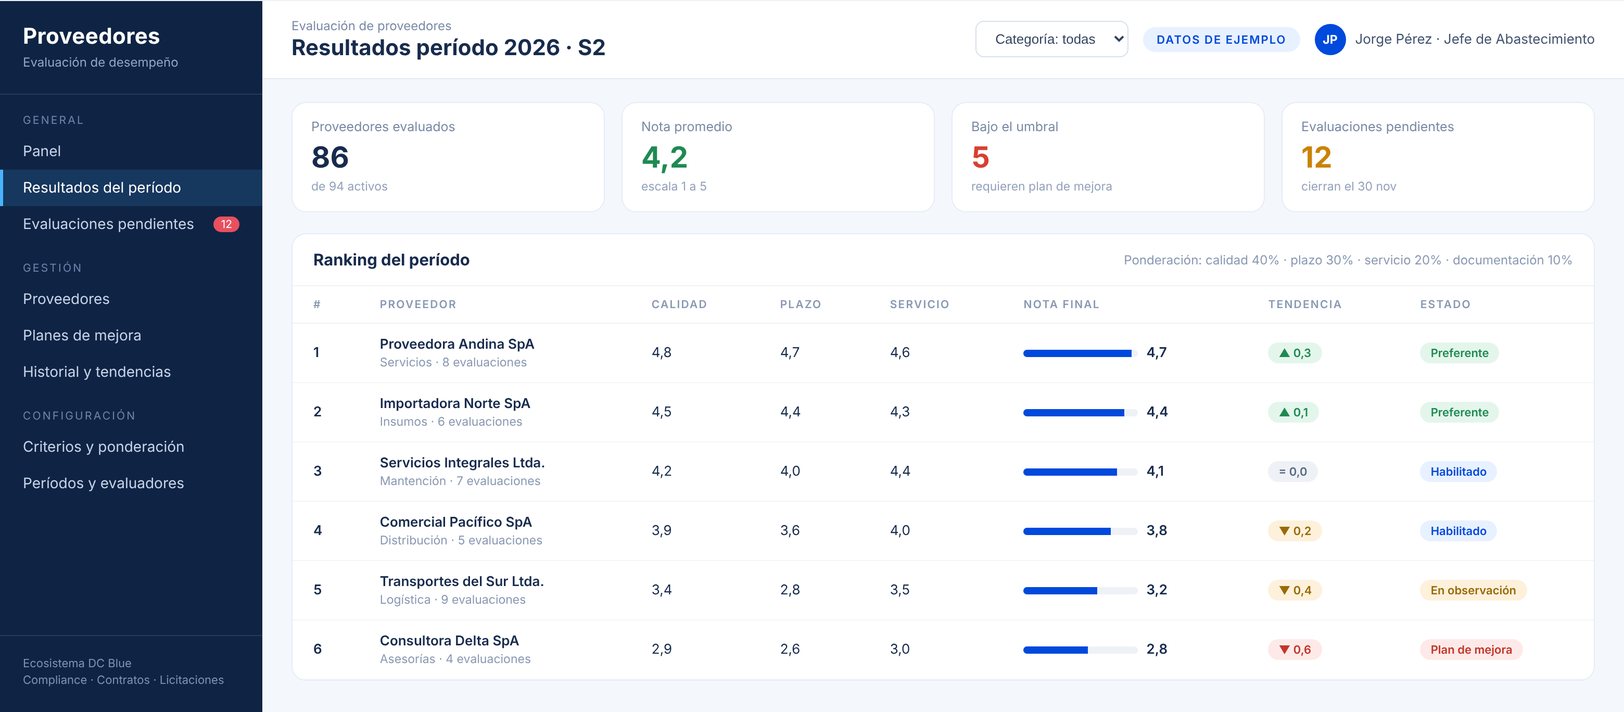Click the down 0,6 trend indicator
The width and height of the screenshot is (1624, 712).
point(1295,650)
